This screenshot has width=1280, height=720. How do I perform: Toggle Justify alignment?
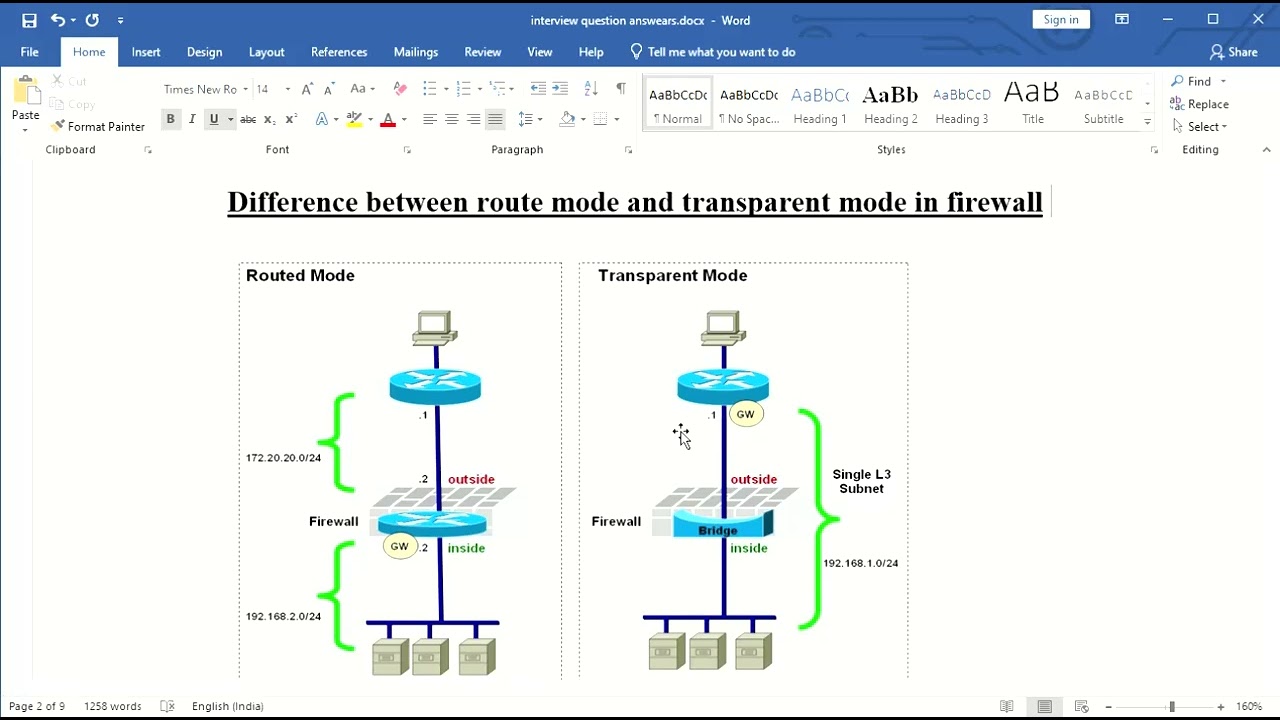(x=495, y=119)
